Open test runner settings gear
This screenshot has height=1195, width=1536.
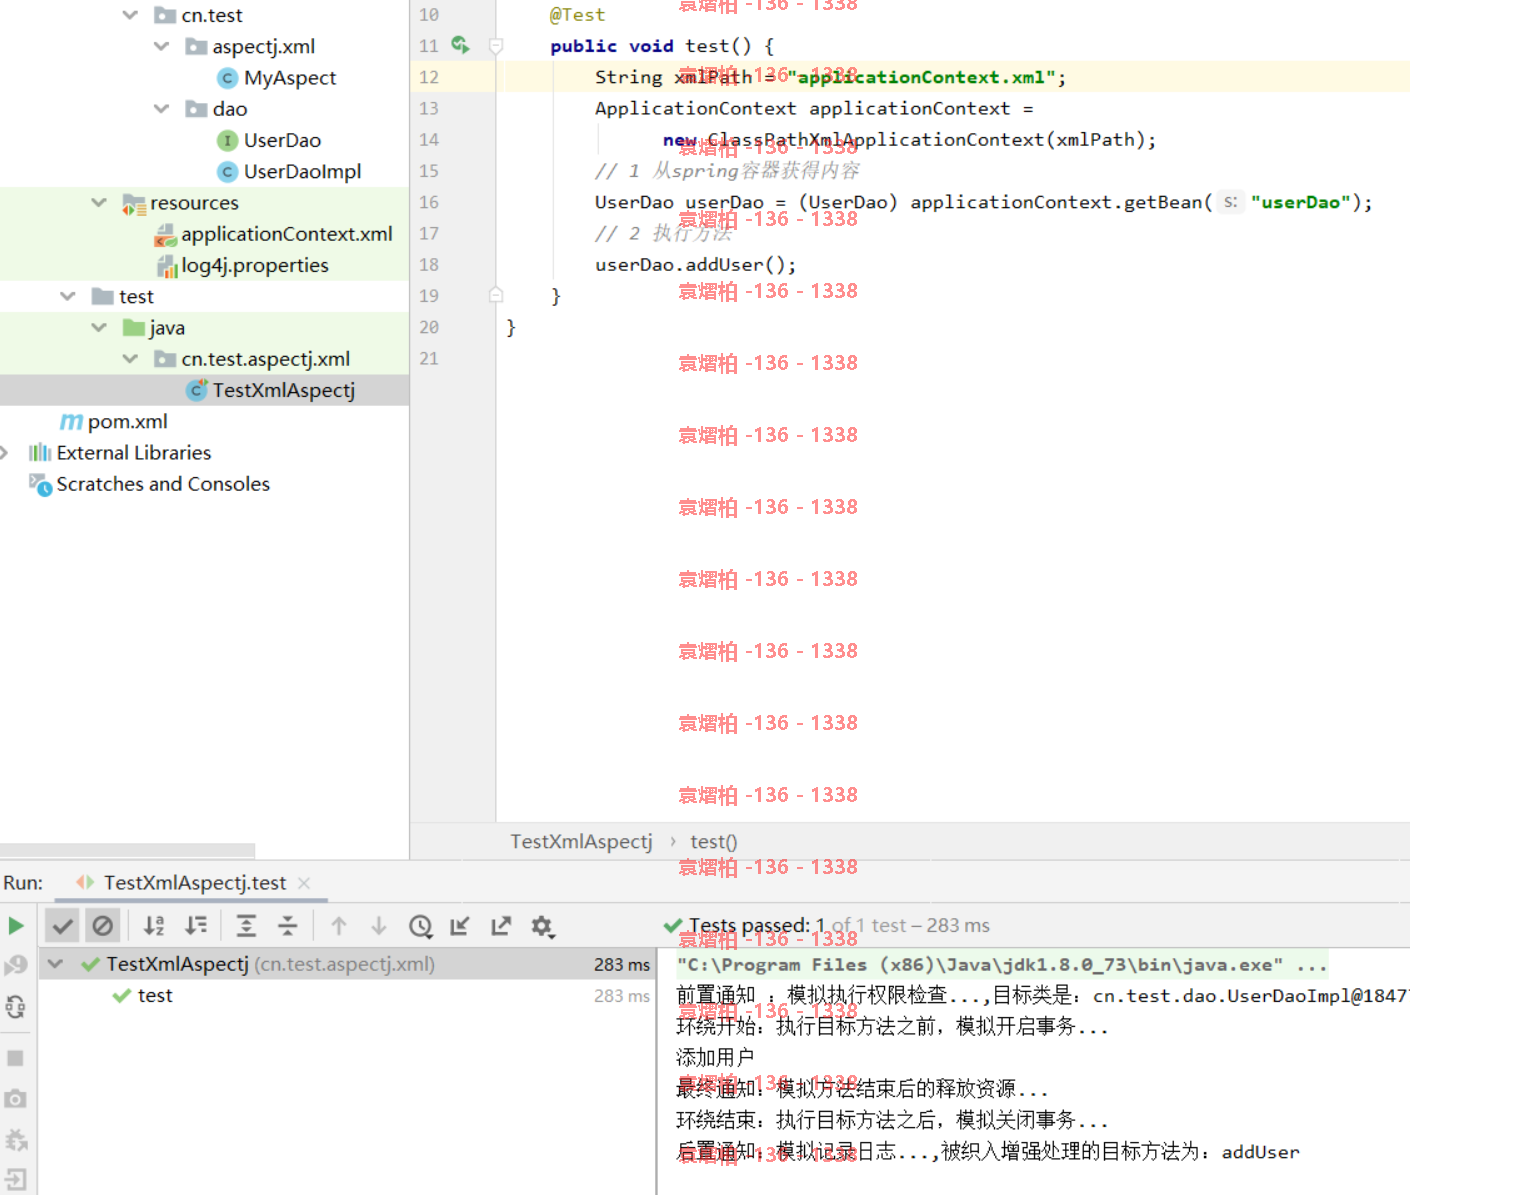542,926
